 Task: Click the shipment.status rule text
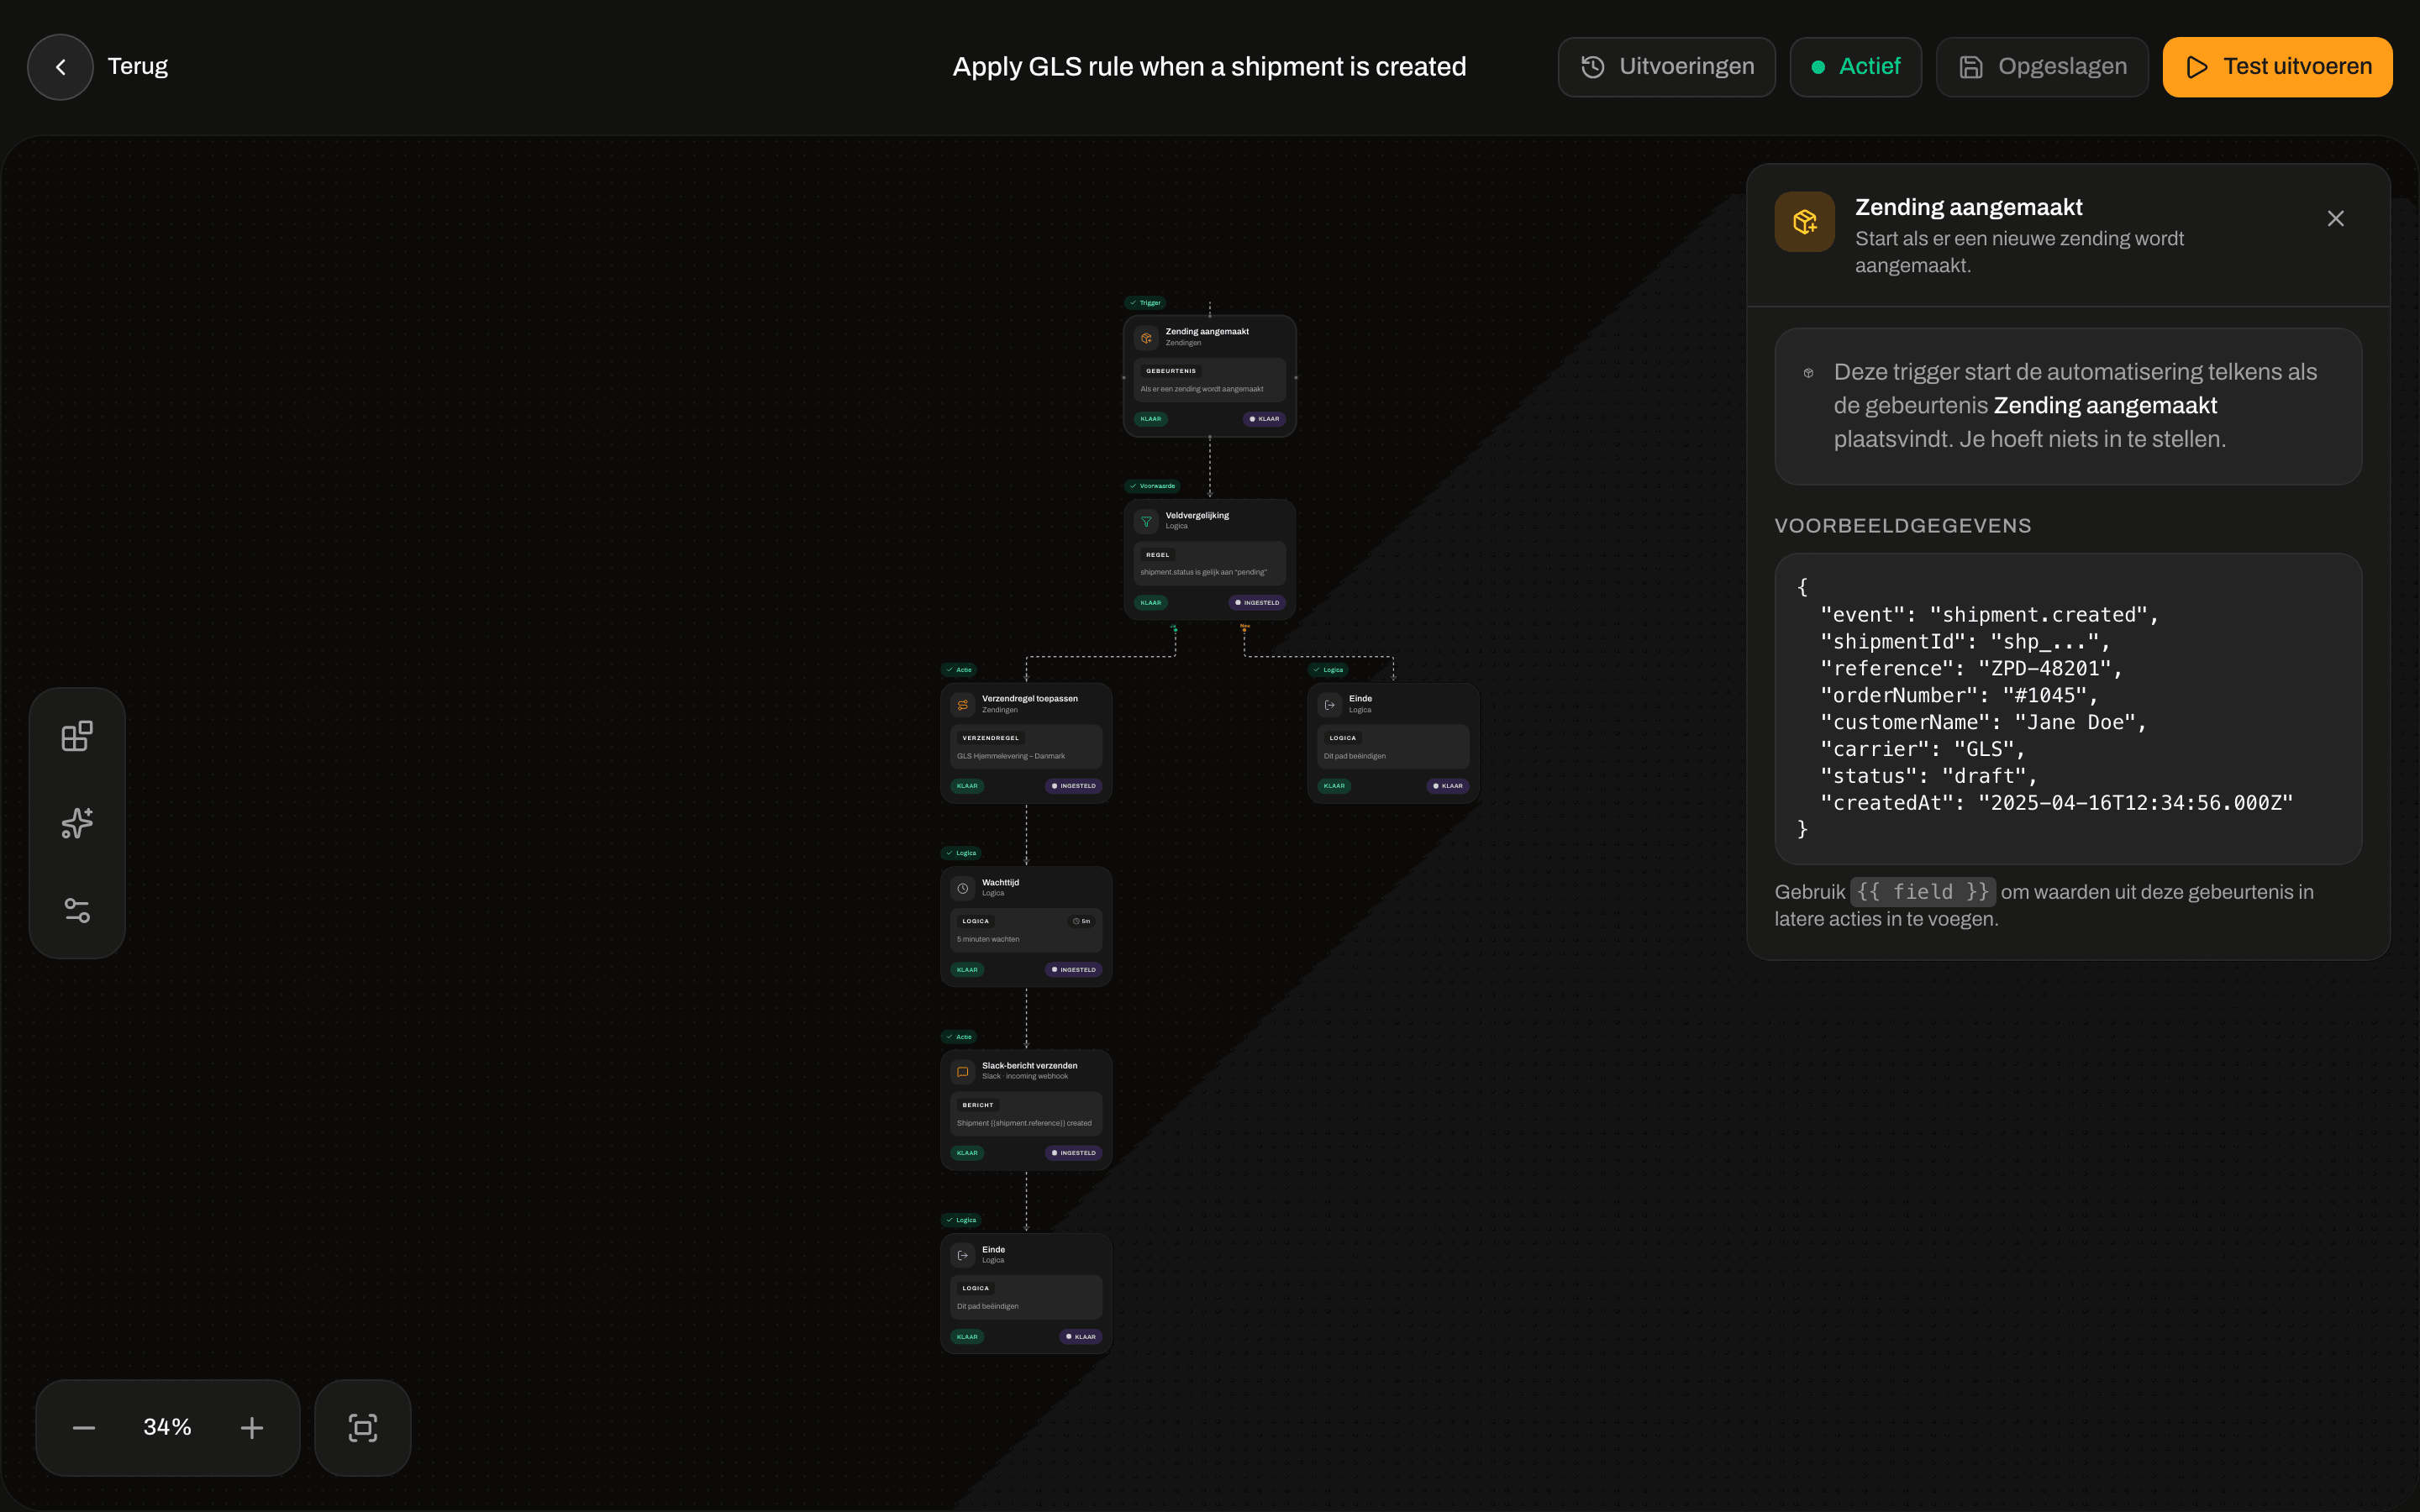1203,572
